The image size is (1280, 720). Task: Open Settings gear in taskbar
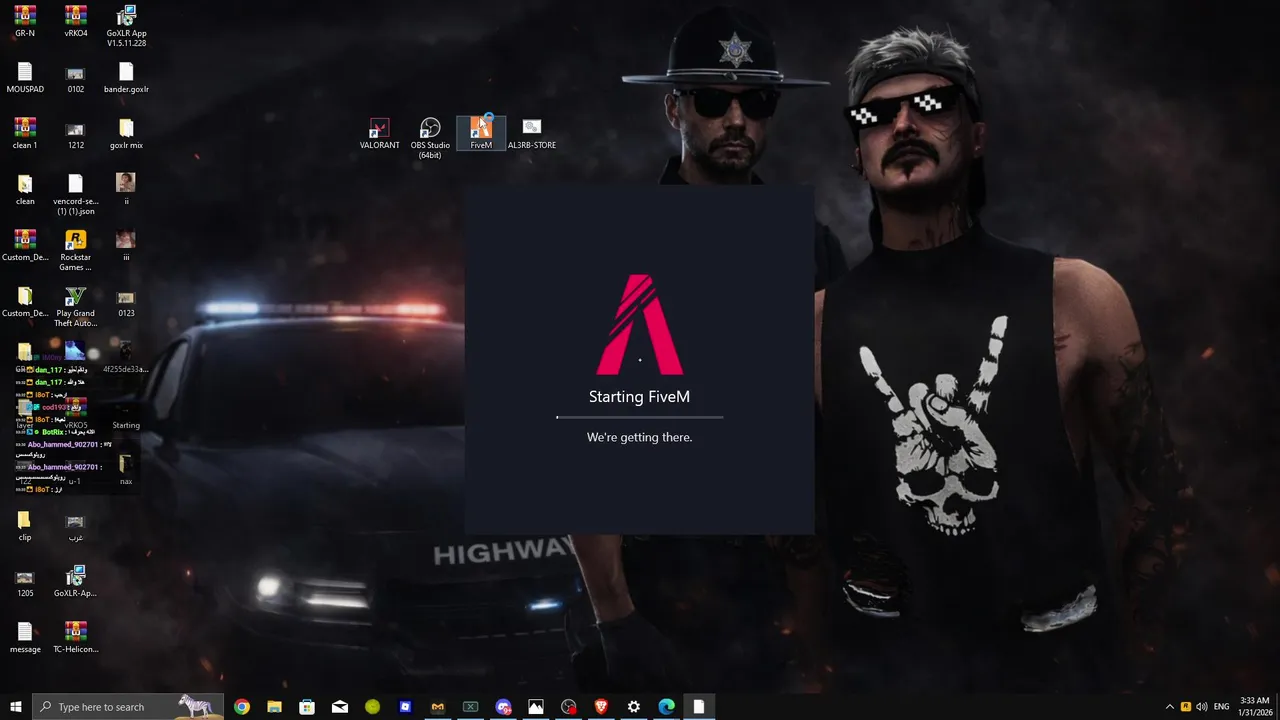point(634,707)
